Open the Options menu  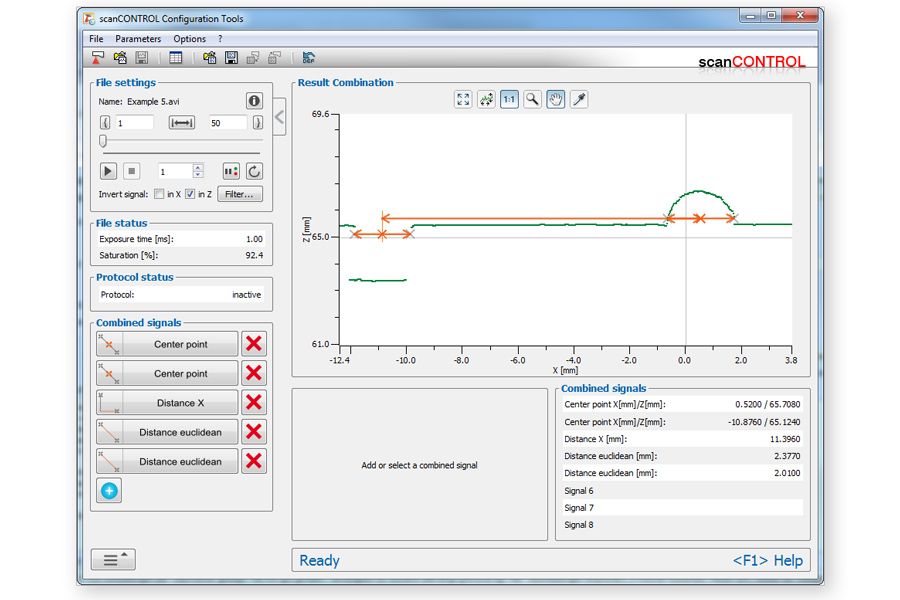click(x=190, y=39)
